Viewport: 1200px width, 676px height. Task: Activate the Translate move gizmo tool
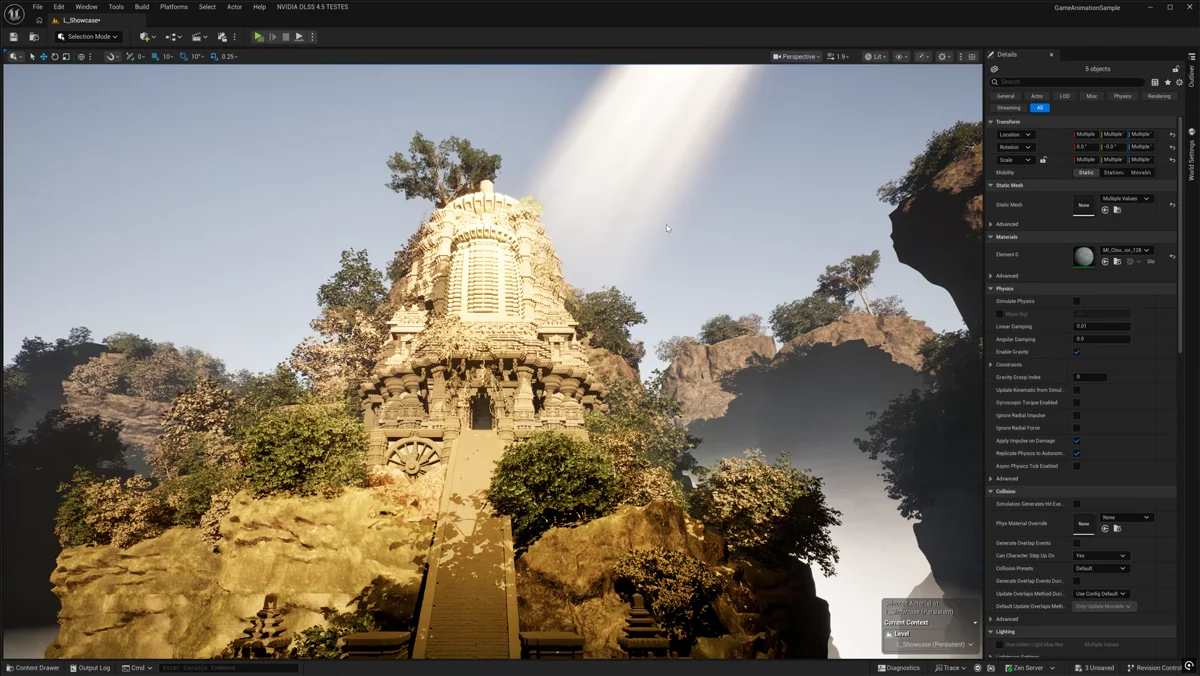tap(43, 57)
